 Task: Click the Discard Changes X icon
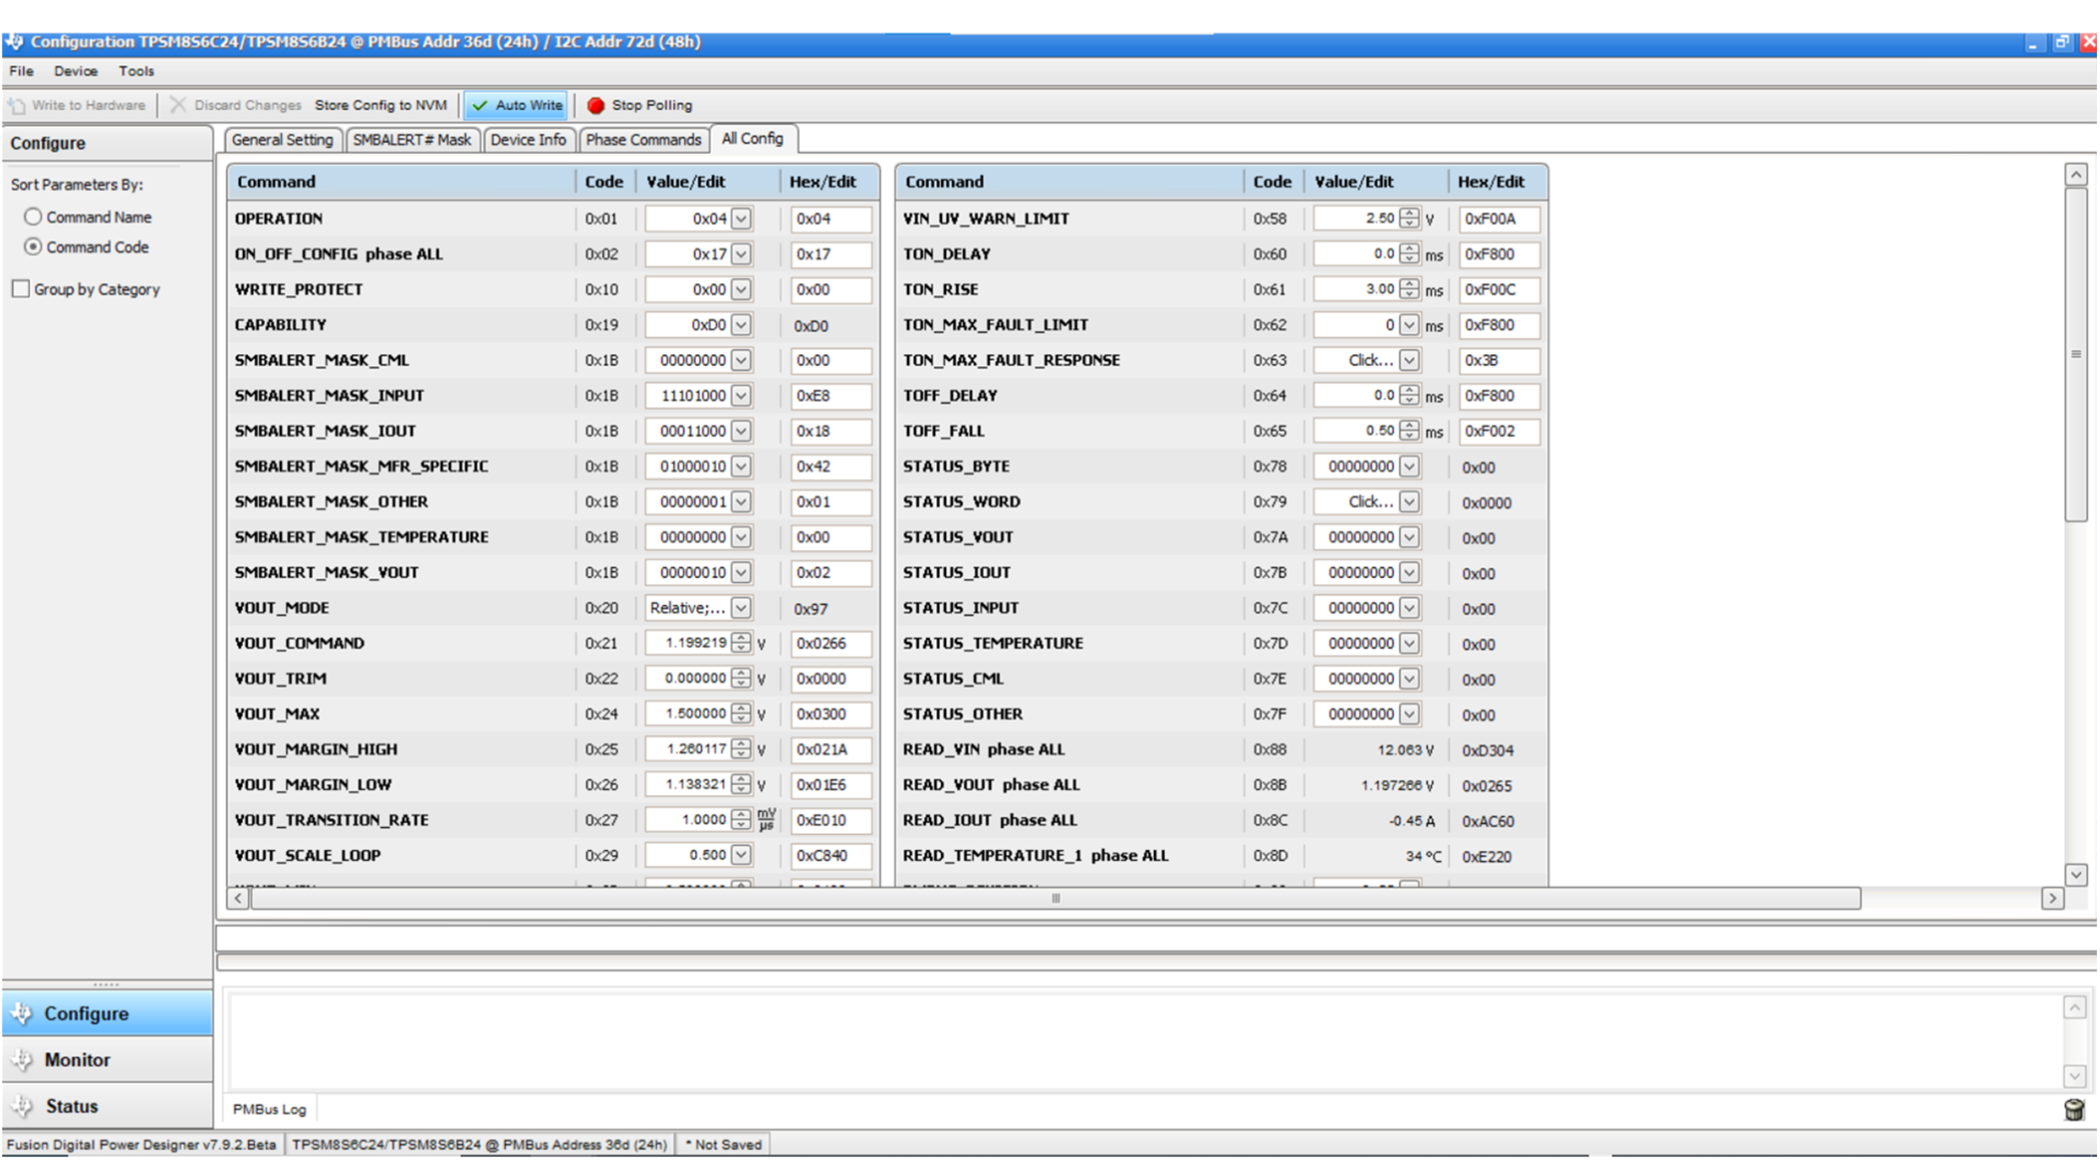coord(177,104)
